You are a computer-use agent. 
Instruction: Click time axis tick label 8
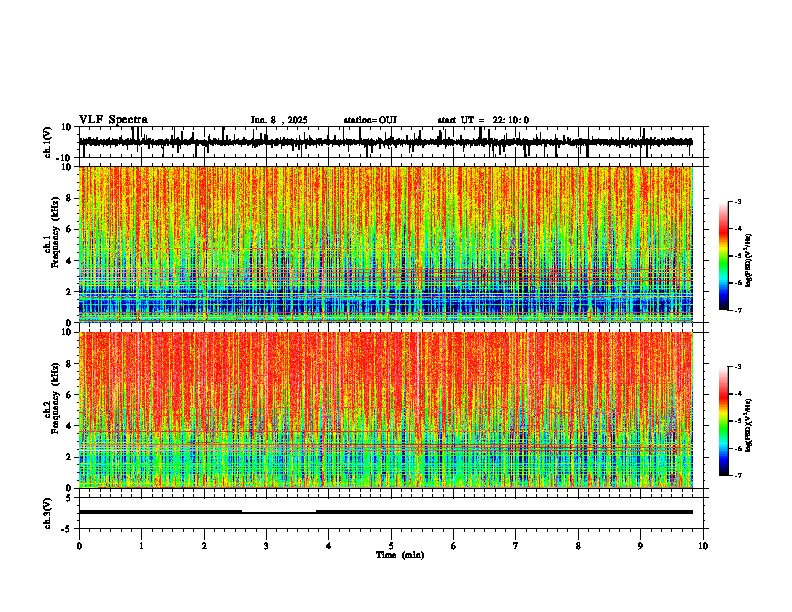(578, 545)
